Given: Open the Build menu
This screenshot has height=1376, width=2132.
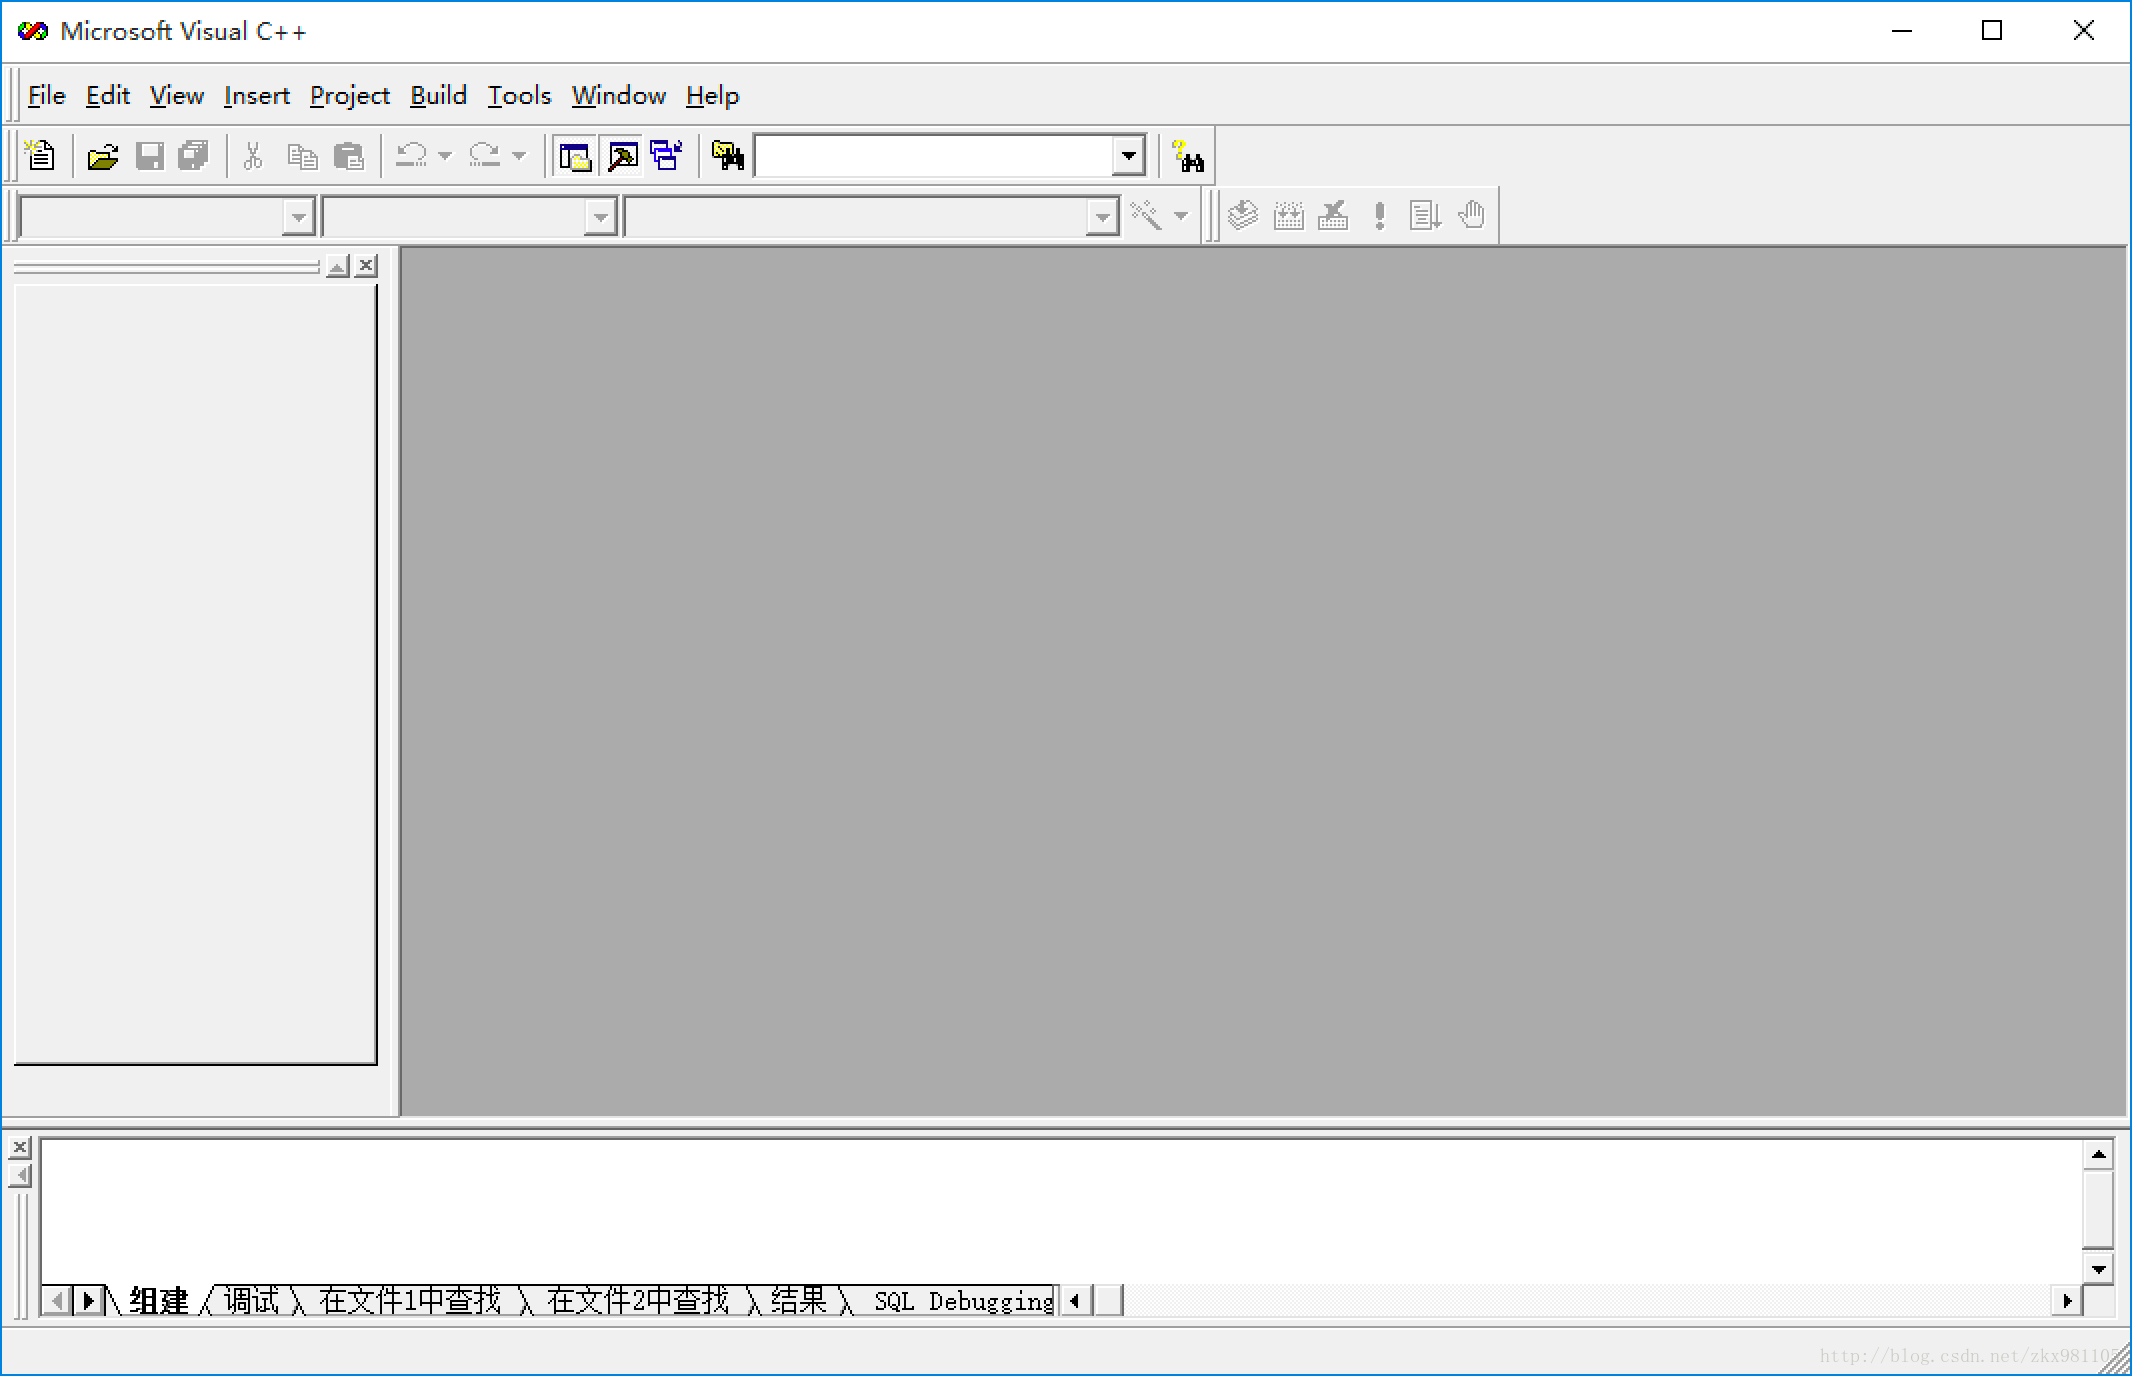Looking at the screenshot, I should point(438,95).
